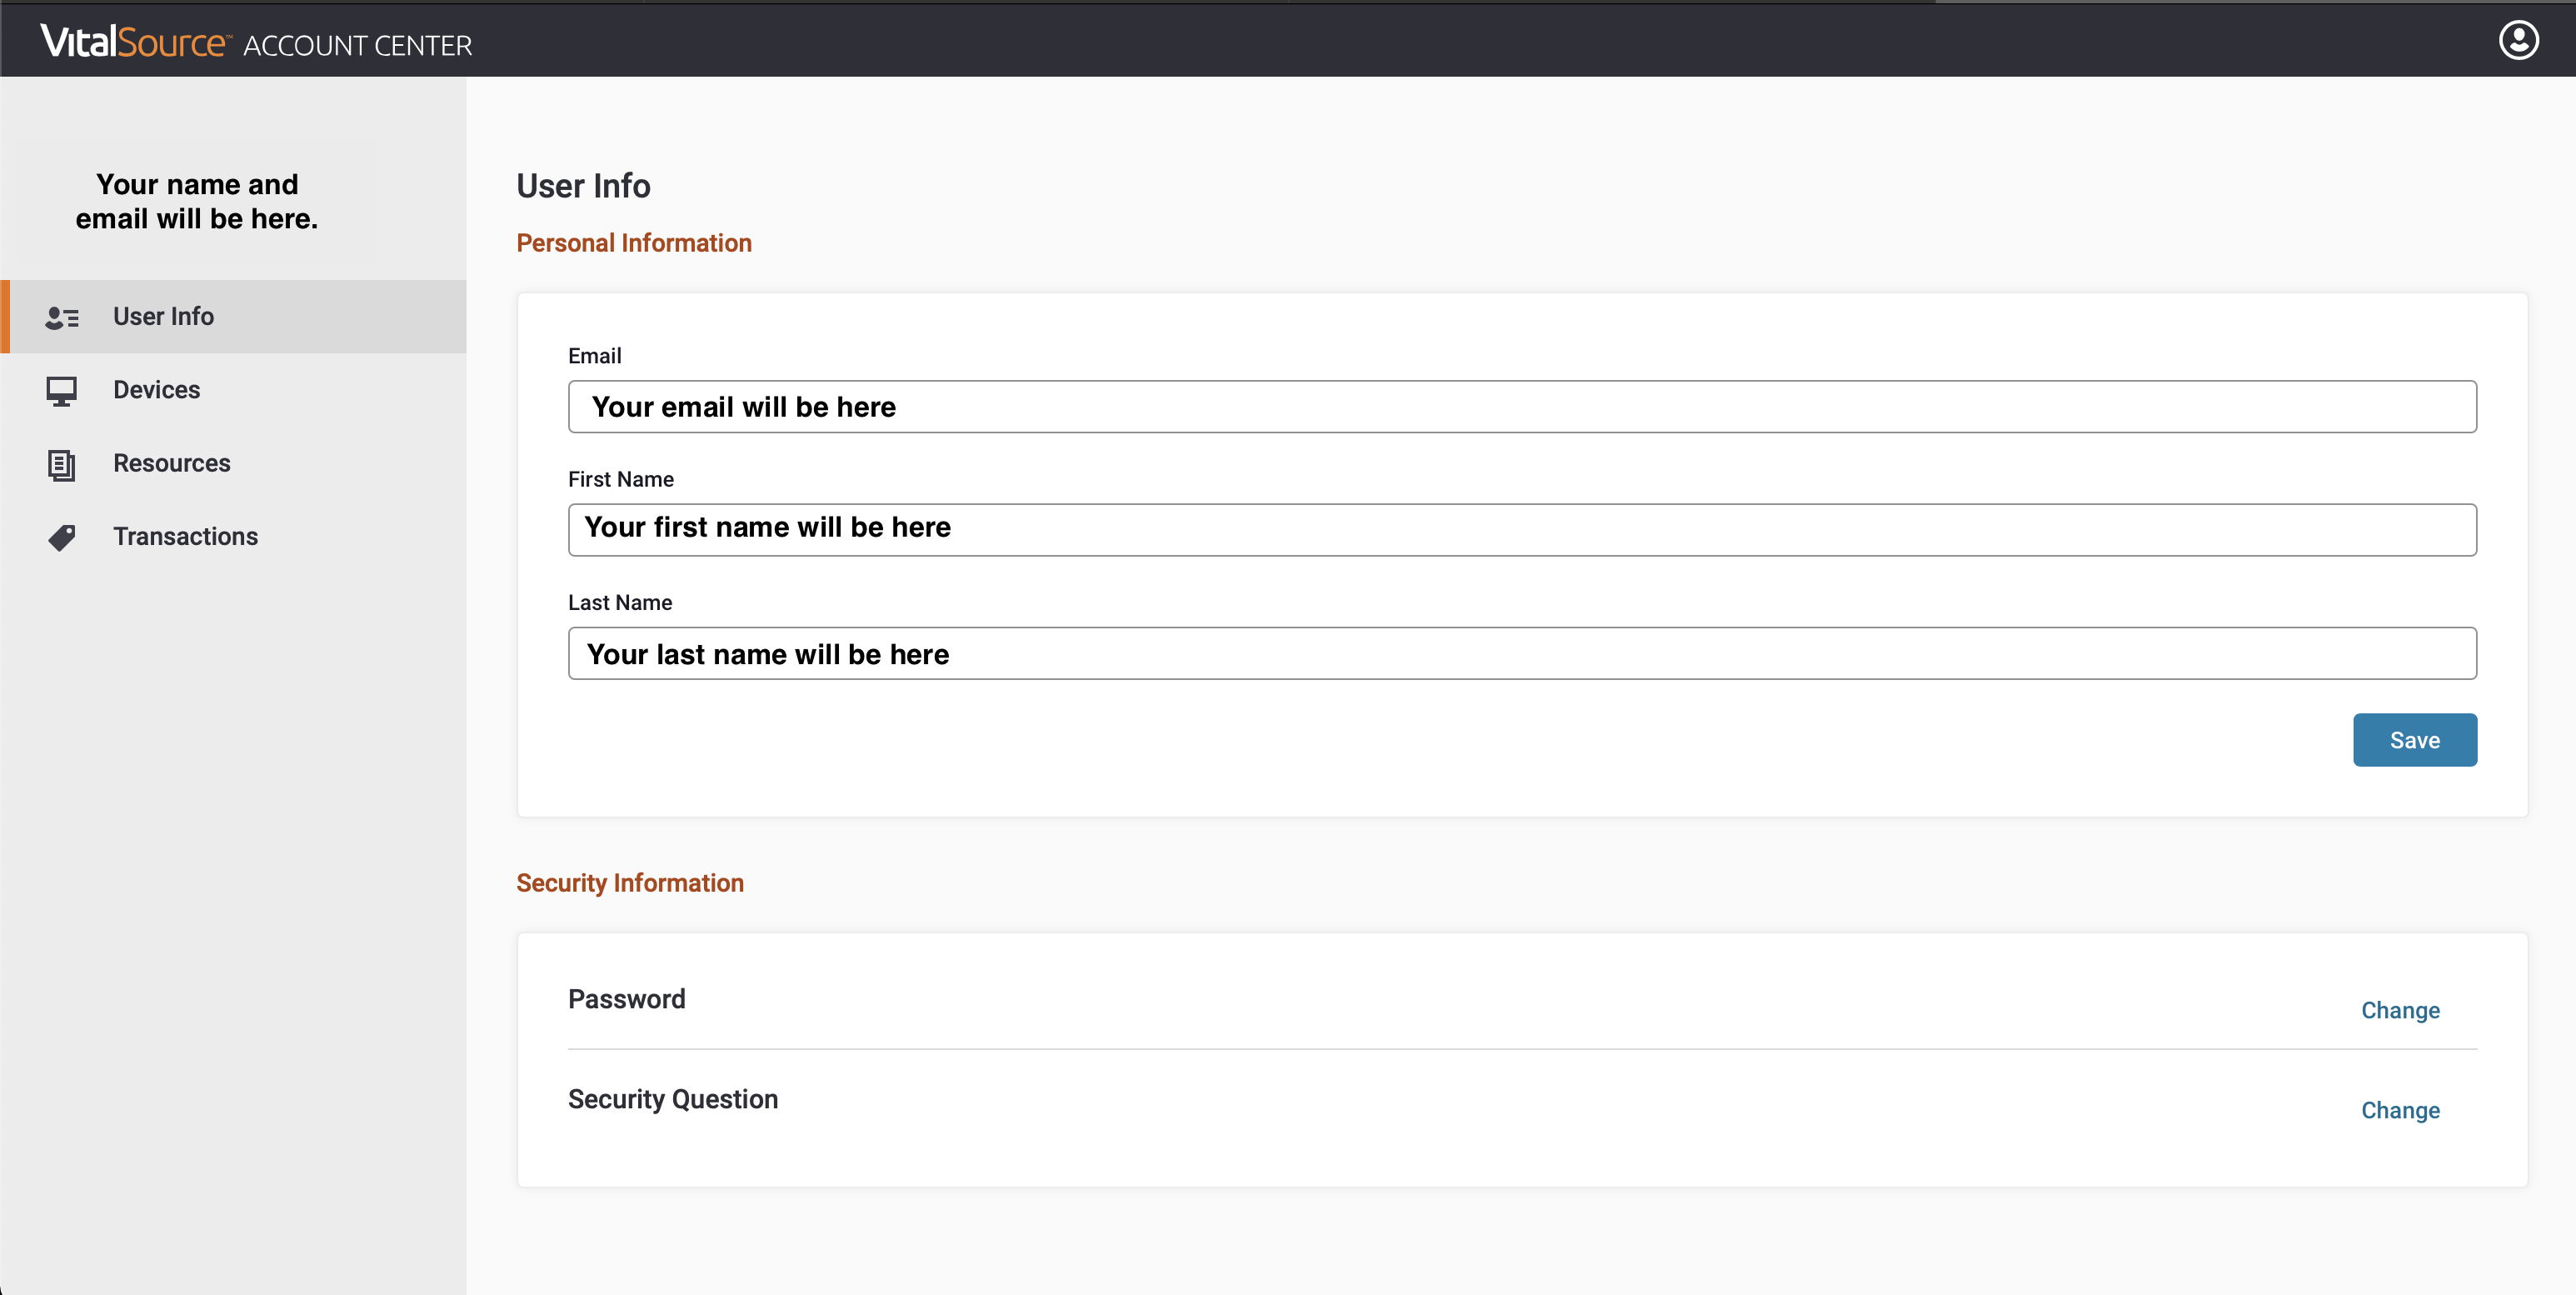Click the ACCOUNT CENTER header text
Viewport: 2576px width, 1295px height.
click(x=357, y=46)
